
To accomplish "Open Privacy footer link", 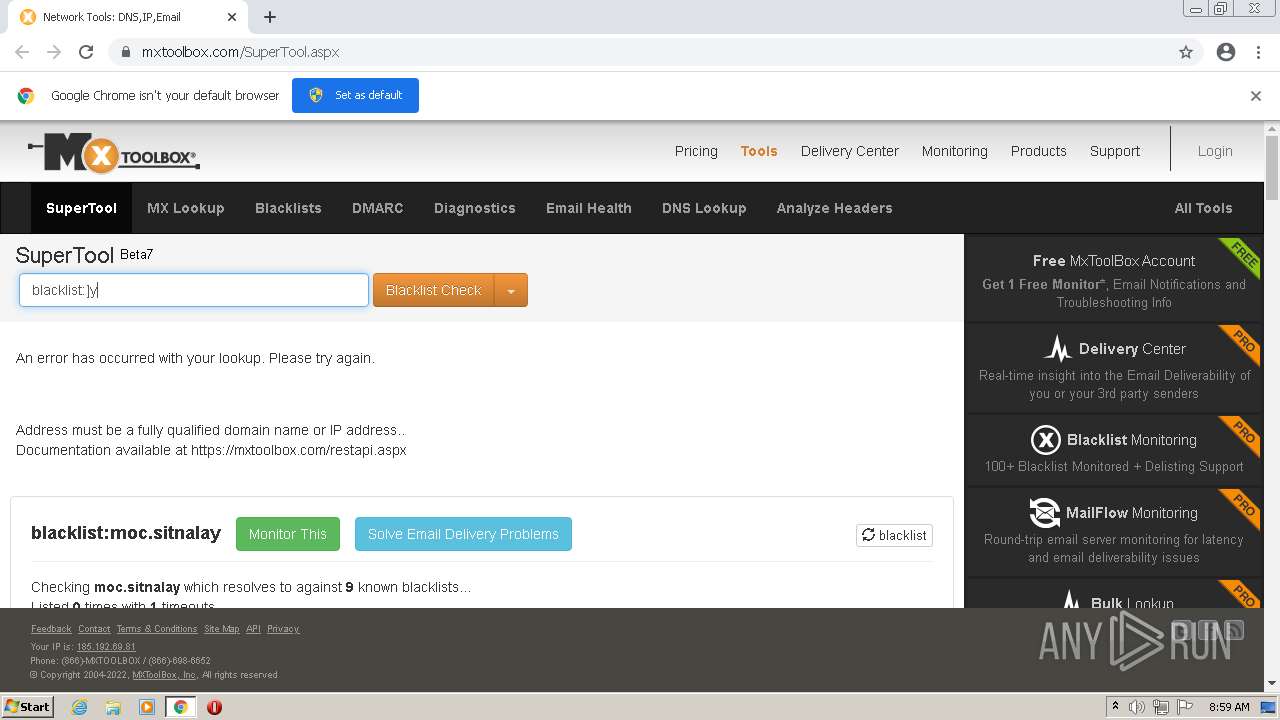I will coord(283,629).
